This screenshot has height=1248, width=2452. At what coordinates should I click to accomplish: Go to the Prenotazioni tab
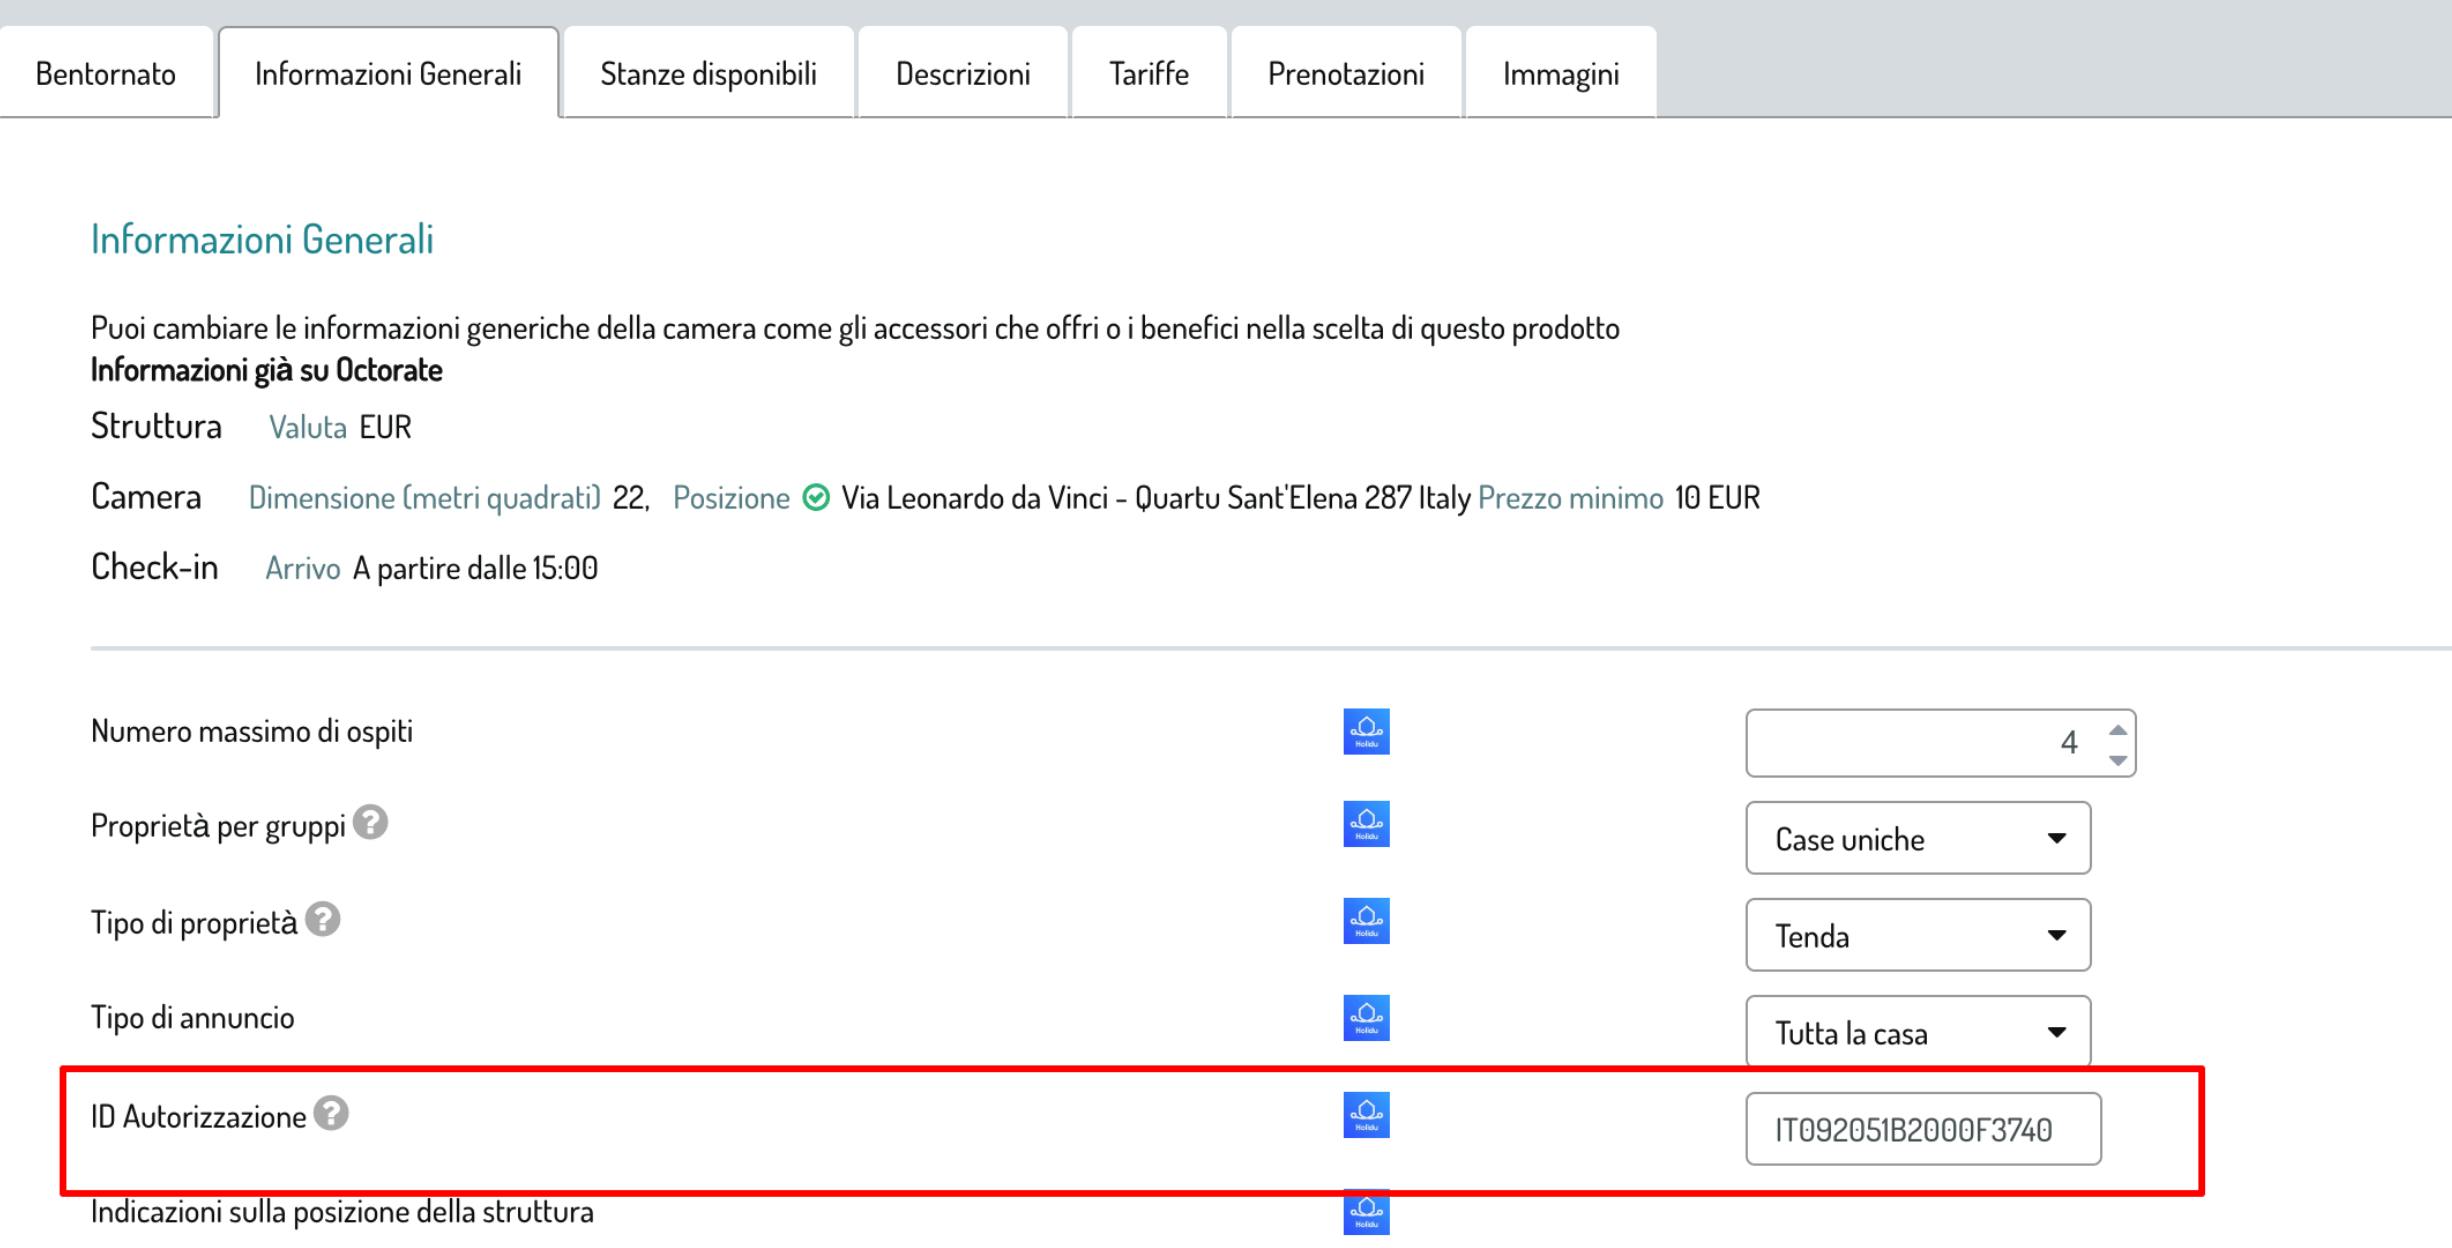click(x=1345, y=74)
